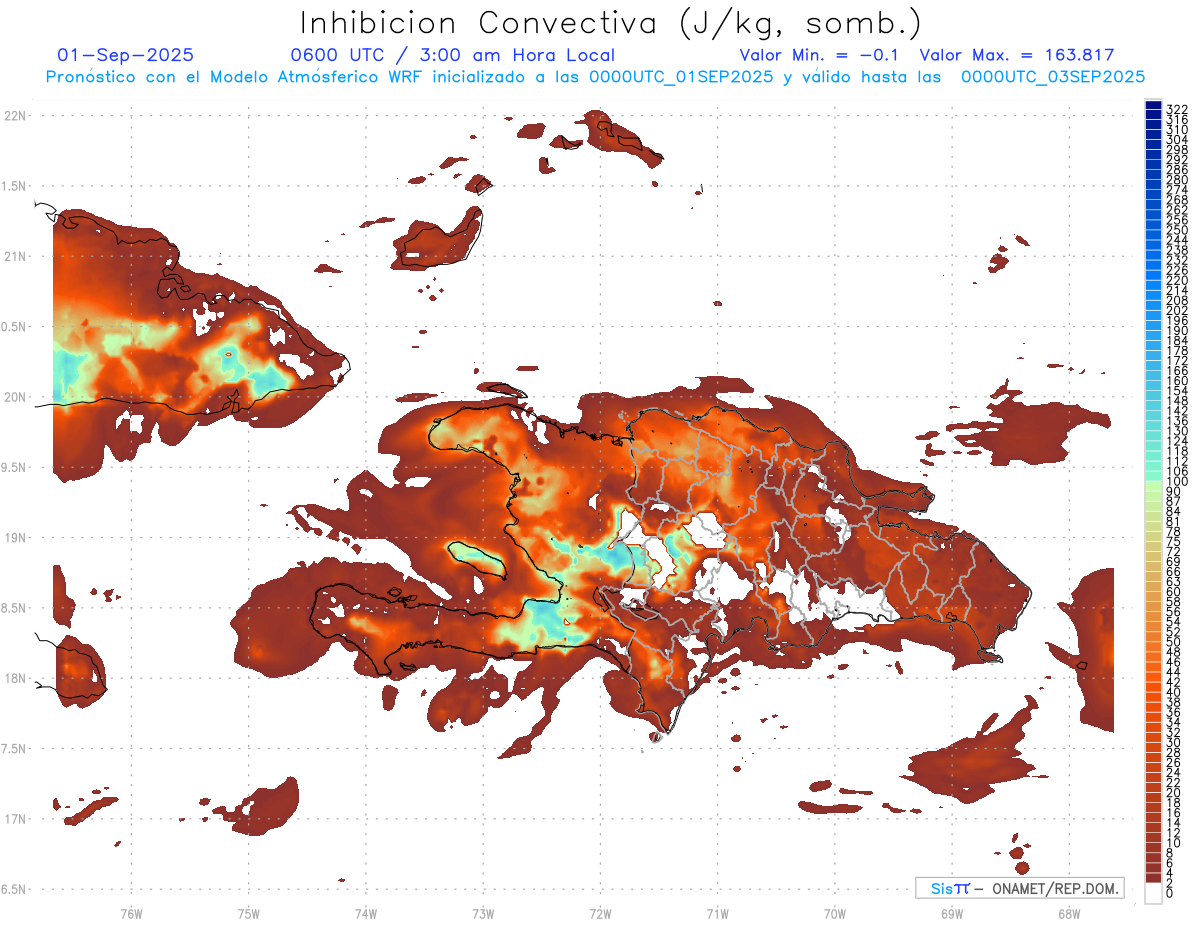Select the 'Valor Max. = 163.817' readout
Viewport: 1200px width, 927px height.
click(x=1017, y=56)
